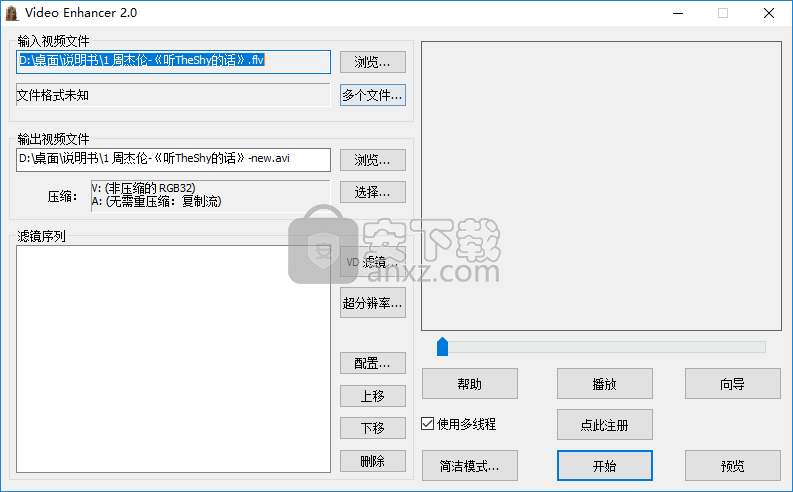
Task: Move filter up with 上移
Action: pos(373,396)
